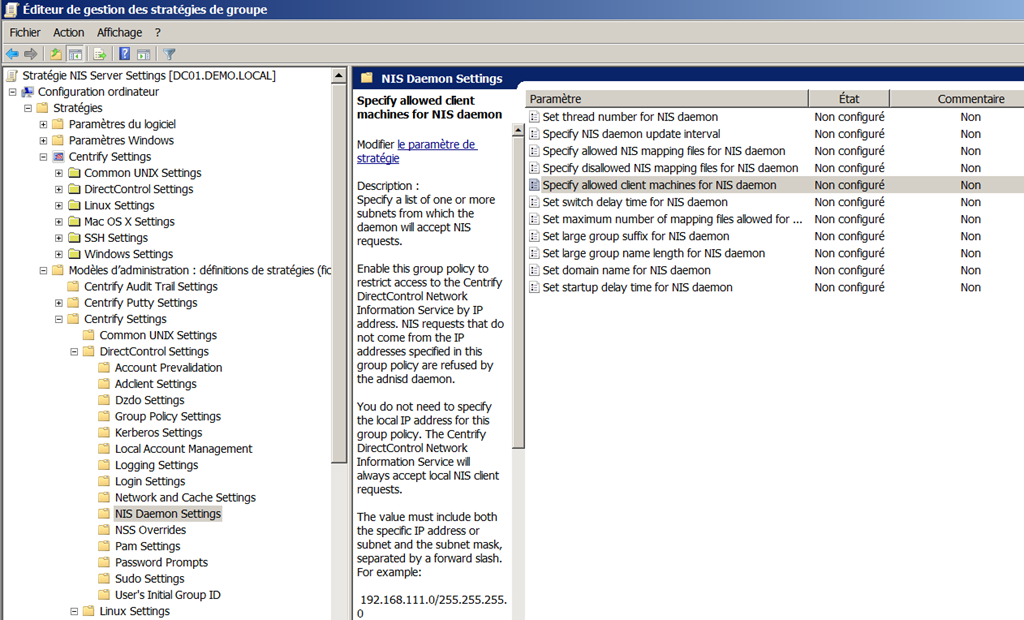Click policy icon of 'Specify NIS daemon update interval'
The width and height of the screenshot is (1024, 620).
coord(534,134)
